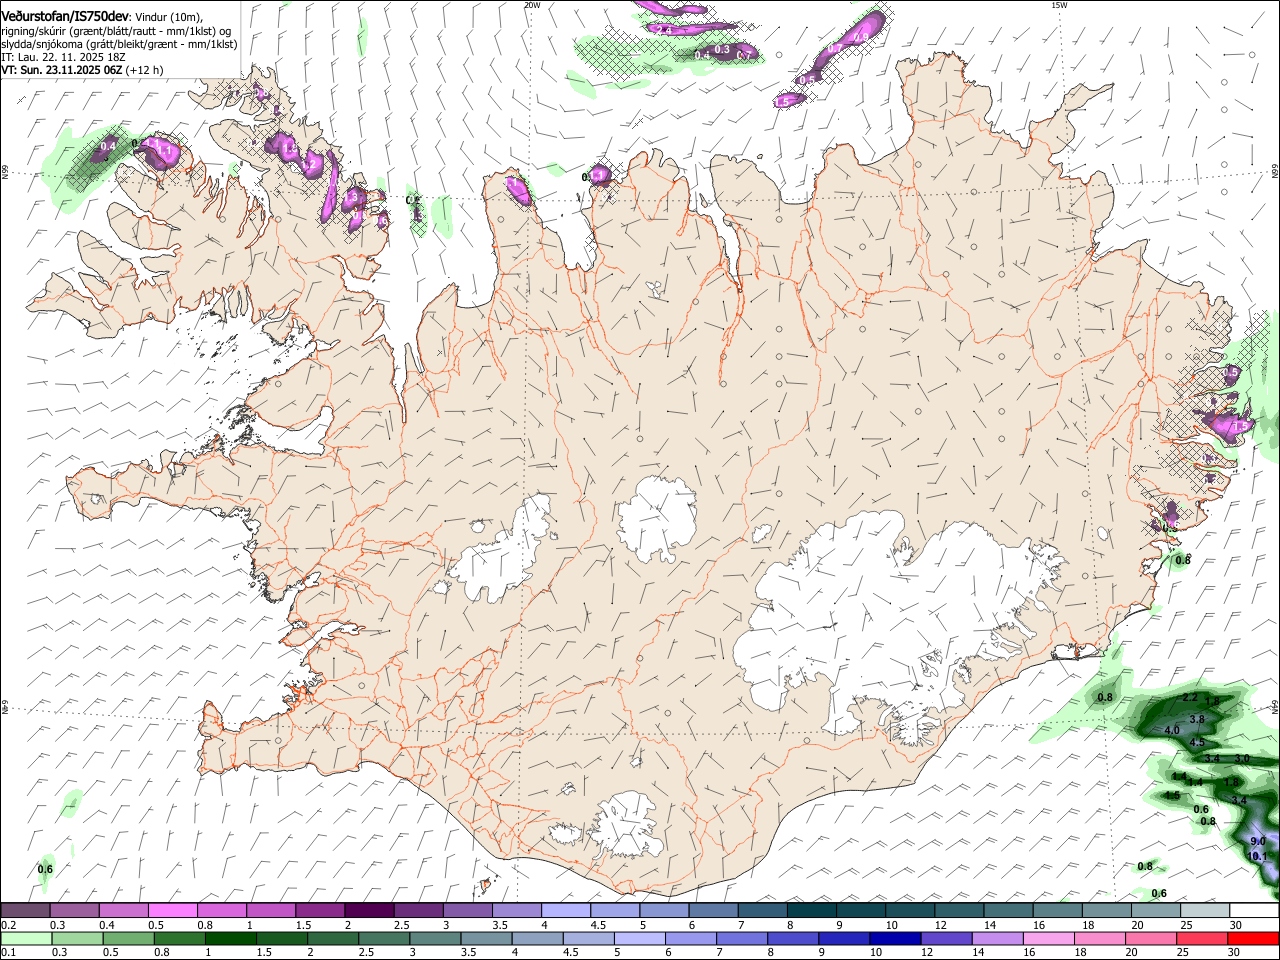Pick lower legend swatch between 8 and 9
The image size is (1280, 960).
click(x=793, y=938)
